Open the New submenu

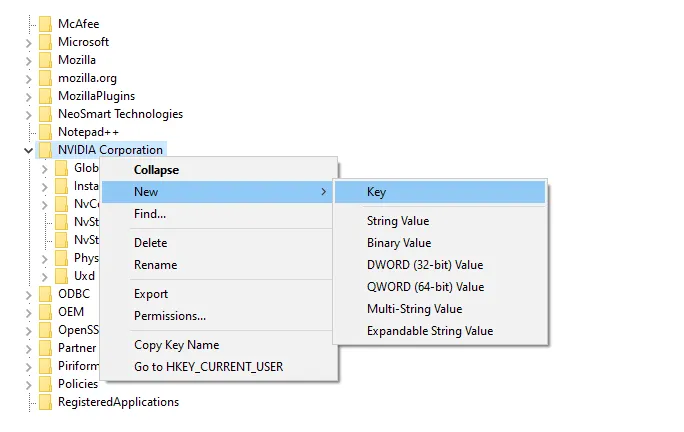(217, 192)
